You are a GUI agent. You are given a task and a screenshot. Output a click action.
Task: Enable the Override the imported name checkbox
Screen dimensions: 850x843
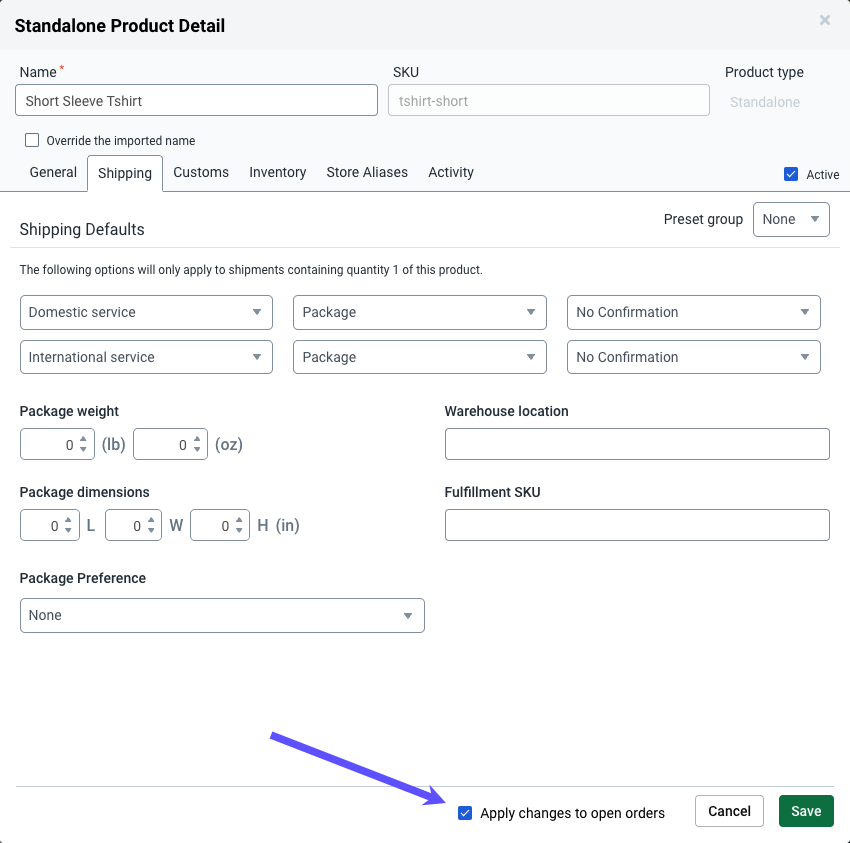point(31,140)
